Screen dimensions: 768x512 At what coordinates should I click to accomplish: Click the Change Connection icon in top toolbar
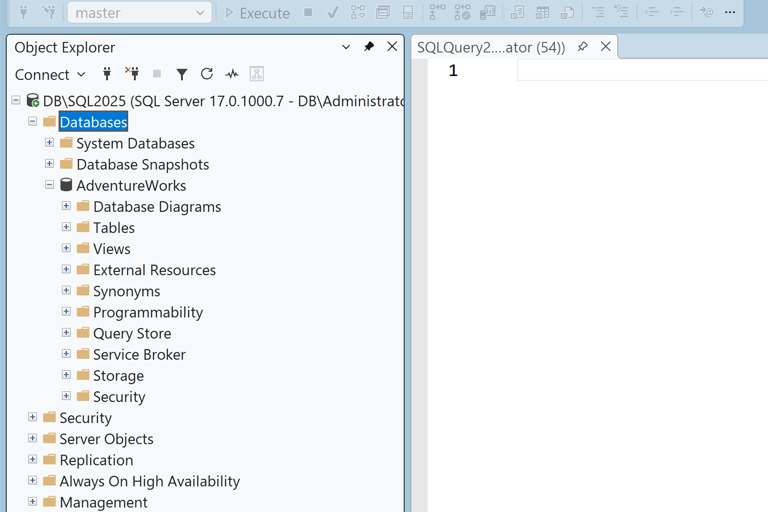[x=49, y=12]
